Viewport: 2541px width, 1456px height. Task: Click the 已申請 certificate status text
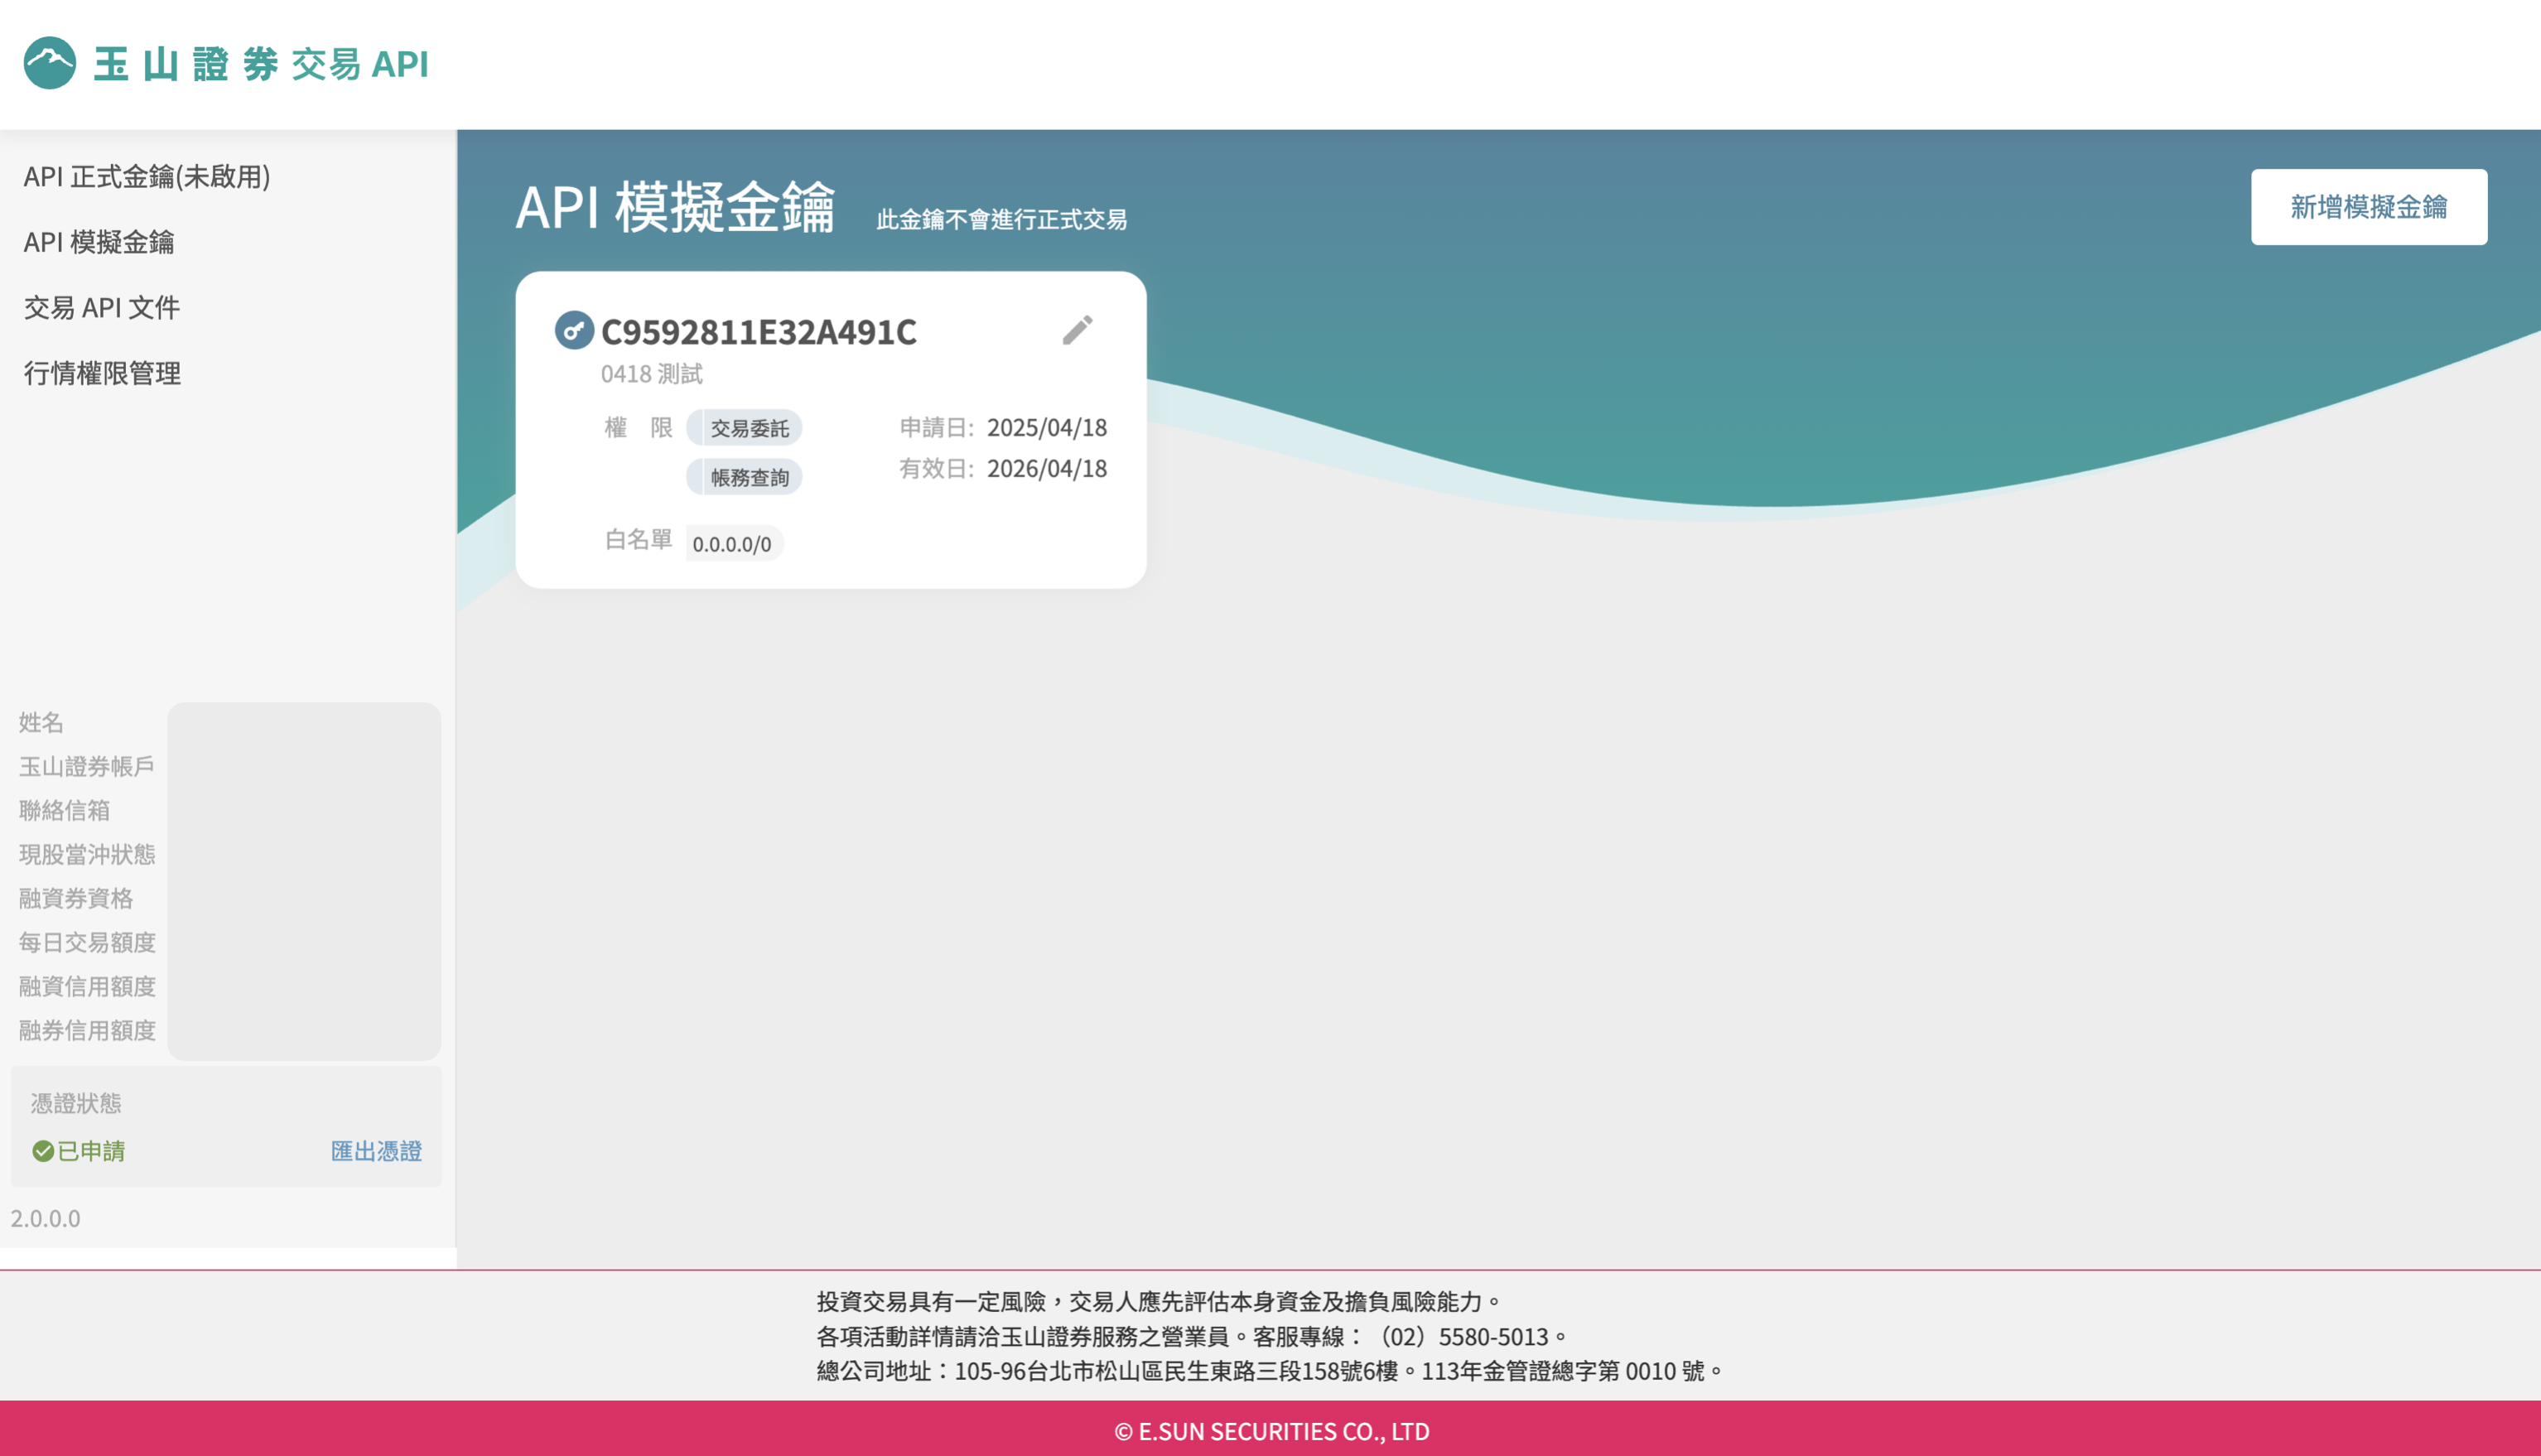(x=91, y=1151)
